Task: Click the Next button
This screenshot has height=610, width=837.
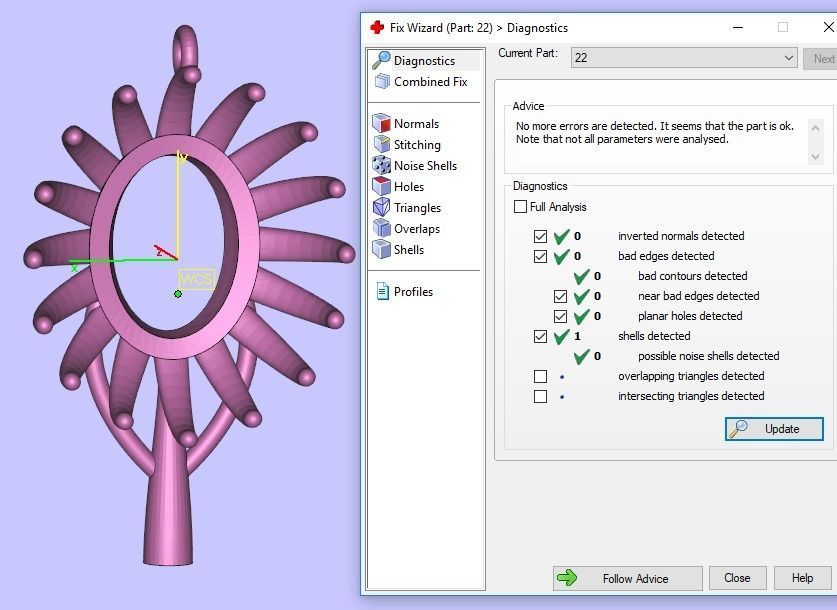Action: [821, 58]
